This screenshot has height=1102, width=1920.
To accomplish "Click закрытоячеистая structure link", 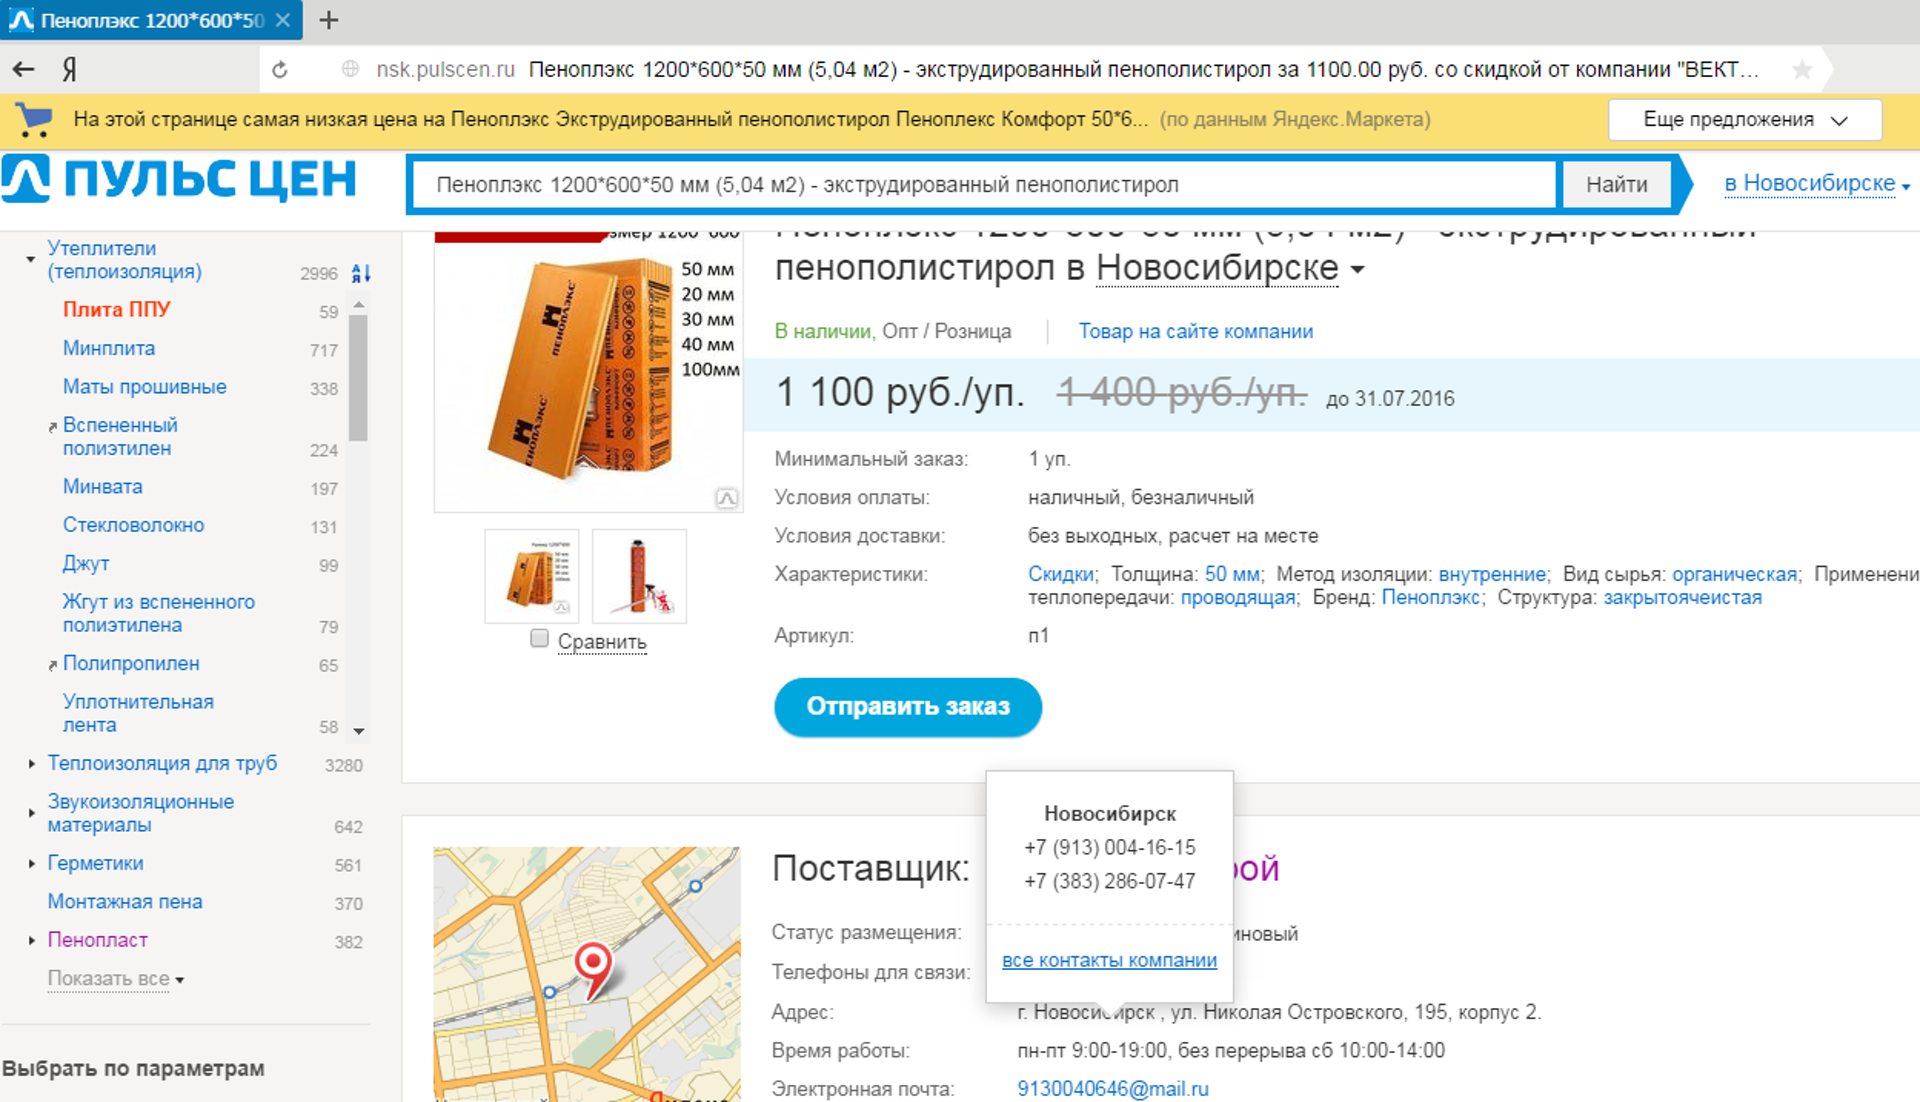I will [1682, 598].
